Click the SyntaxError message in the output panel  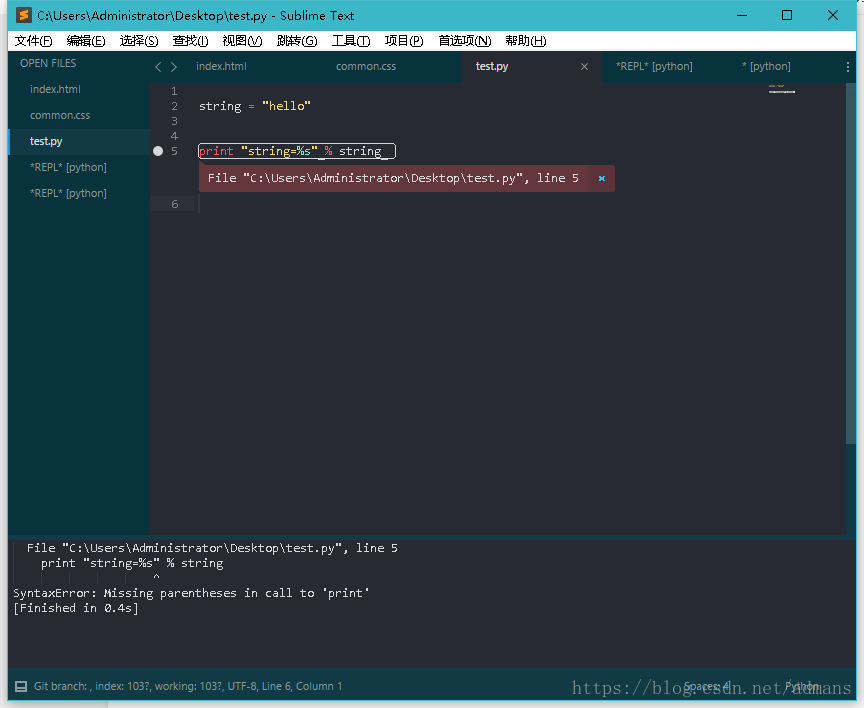(x=191, y=593)
